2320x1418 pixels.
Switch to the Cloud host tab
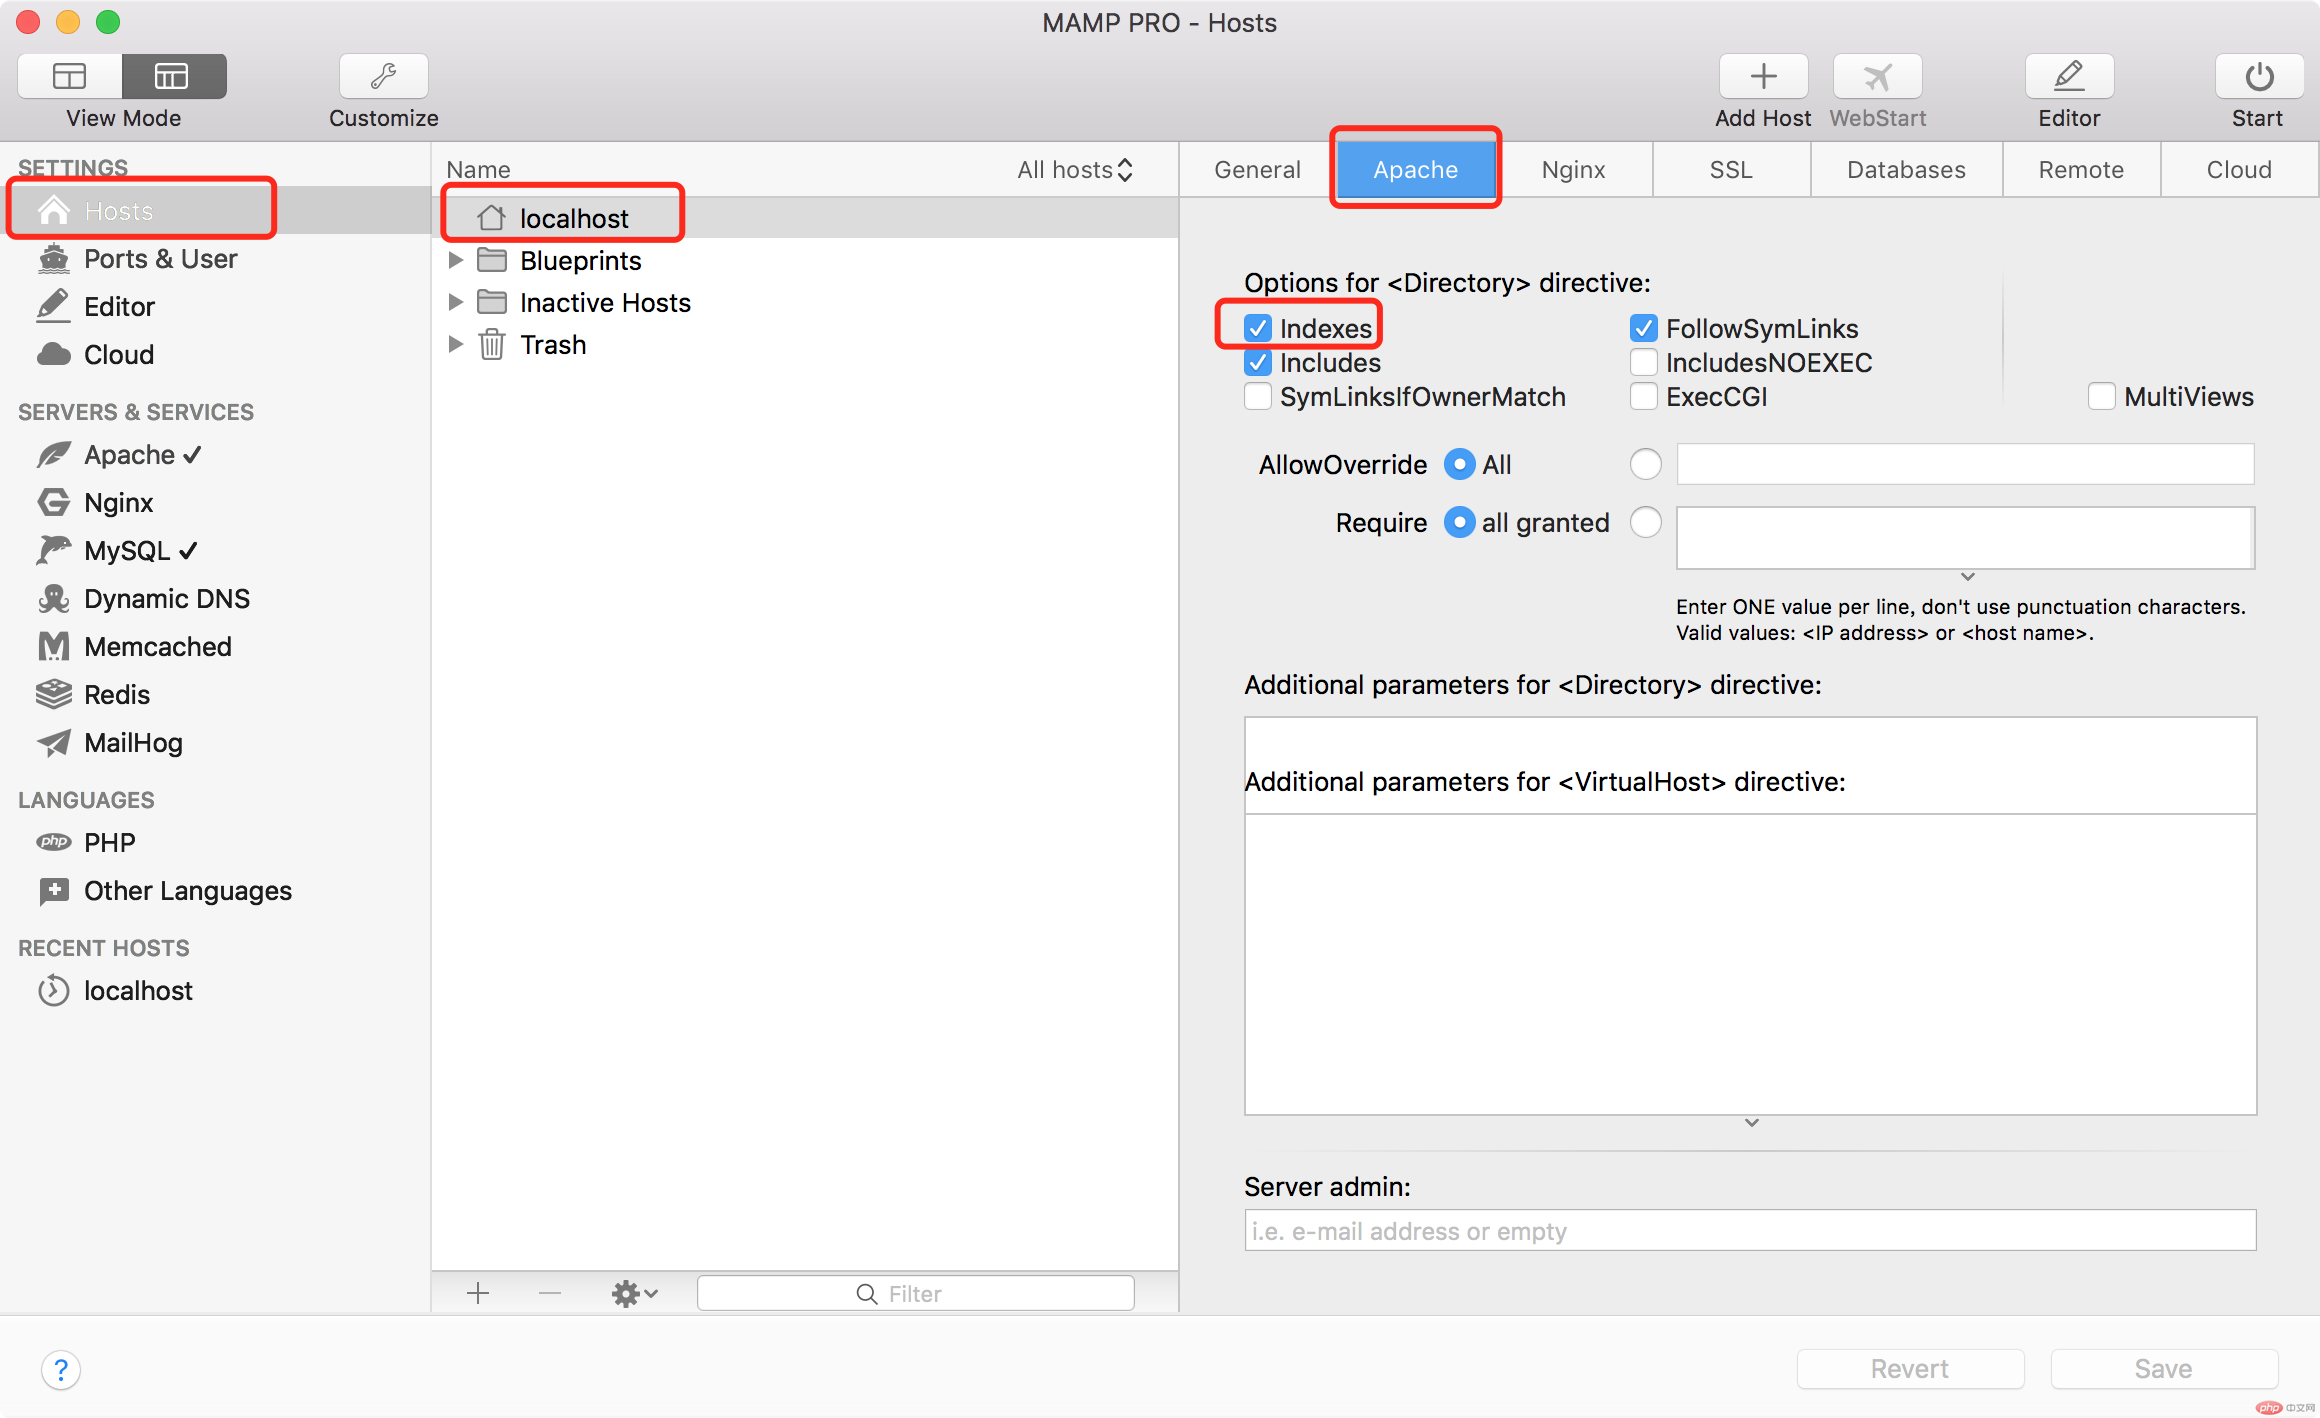(2239, 170)
